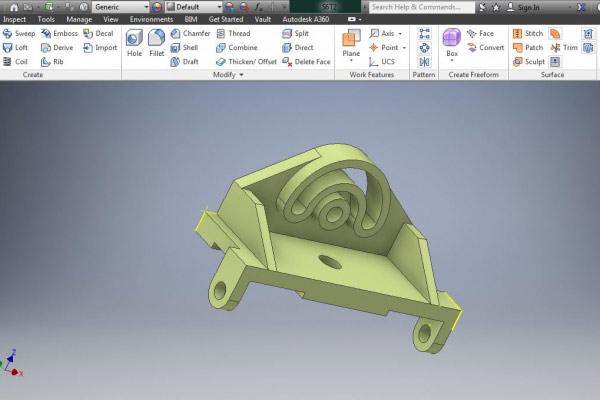Expand the Axis dropdown arrow
Viewport: 600px width, 400px height.
[x=402, y=33]
